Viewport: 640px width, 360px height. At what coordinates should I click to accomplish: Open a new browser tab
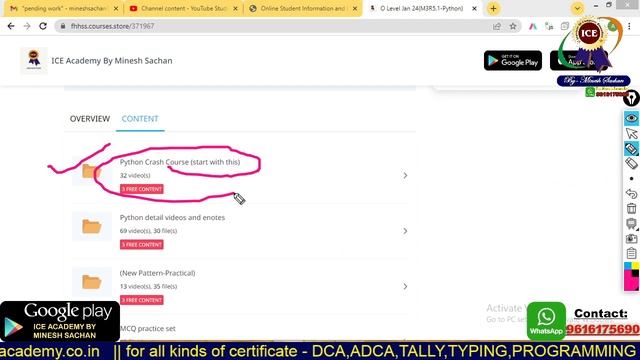tap(493, 8)
